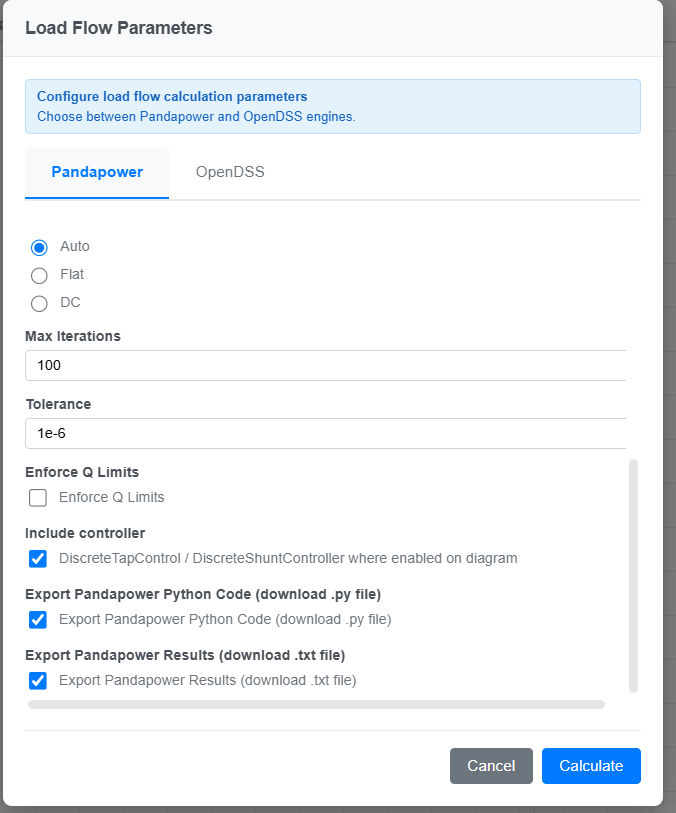Click the Cancel button
The width and height of the screenshot is (676, 813).
click(491, 765)
